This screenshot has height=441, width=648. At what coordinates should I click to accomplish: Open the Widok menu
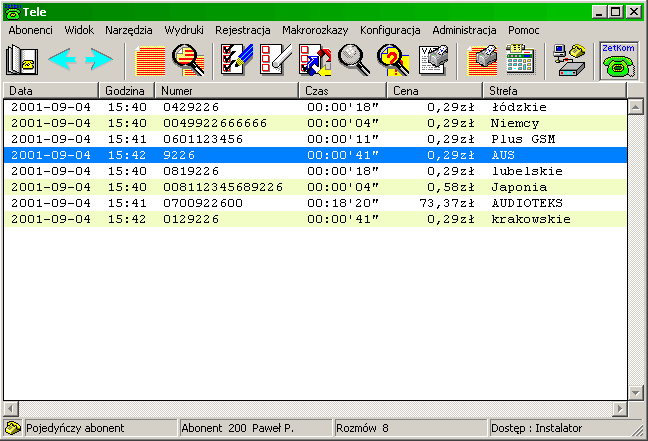[79, 30]
